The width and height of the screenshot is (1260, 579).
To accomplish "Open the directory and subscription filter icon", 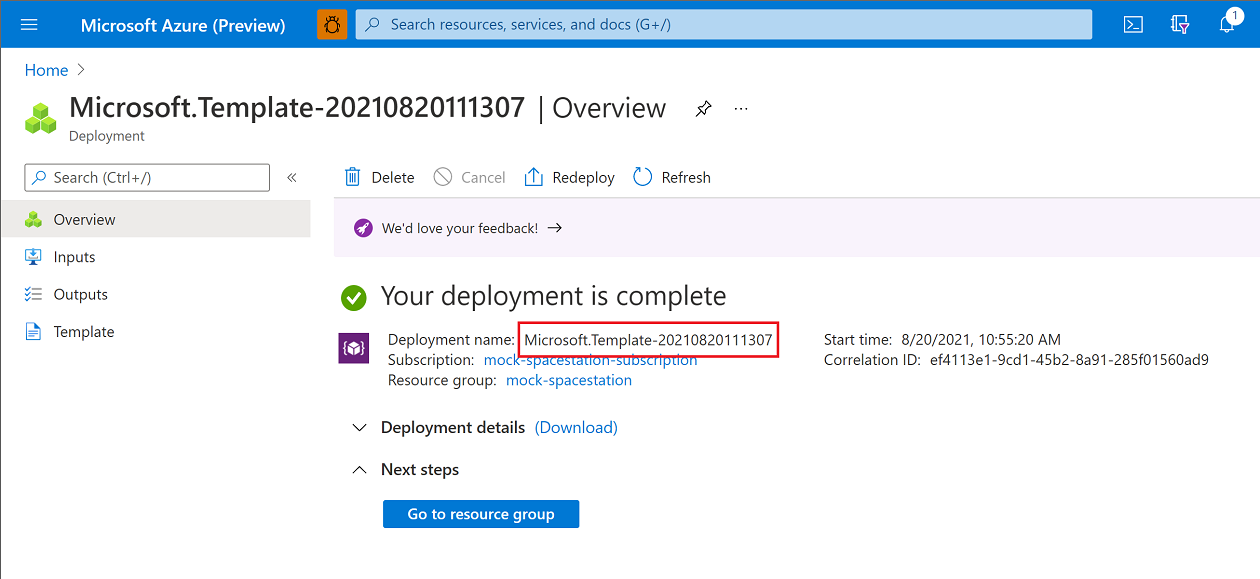I will (1180, 25).
